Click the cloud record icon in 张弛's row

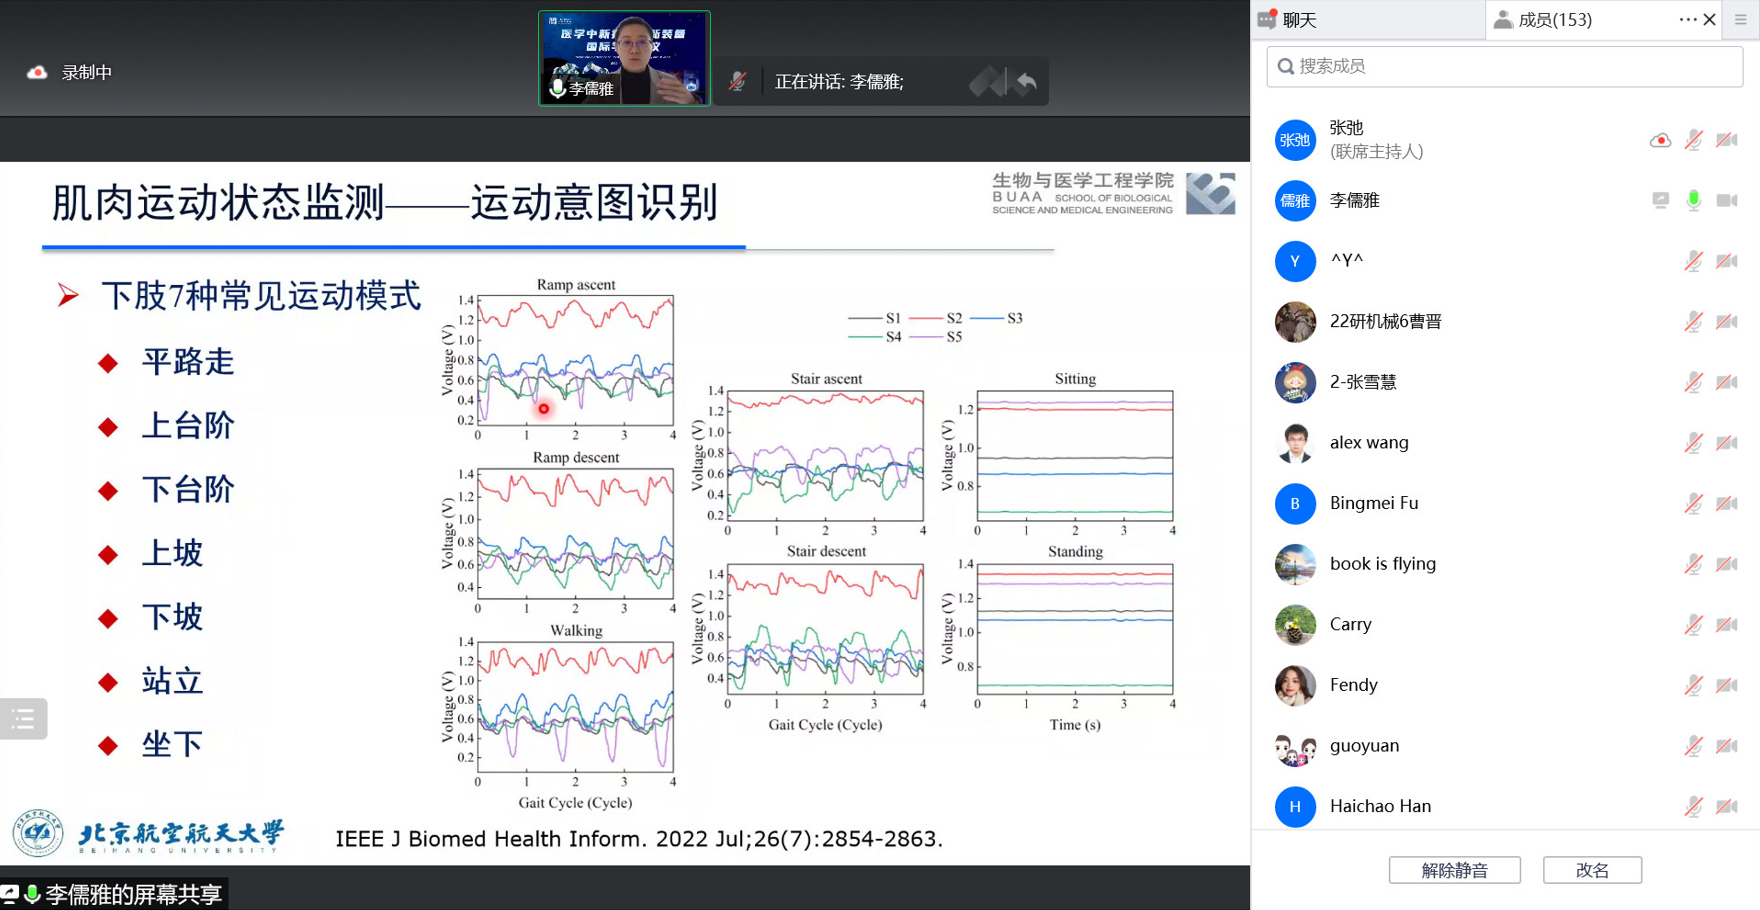coord(1660,140)
